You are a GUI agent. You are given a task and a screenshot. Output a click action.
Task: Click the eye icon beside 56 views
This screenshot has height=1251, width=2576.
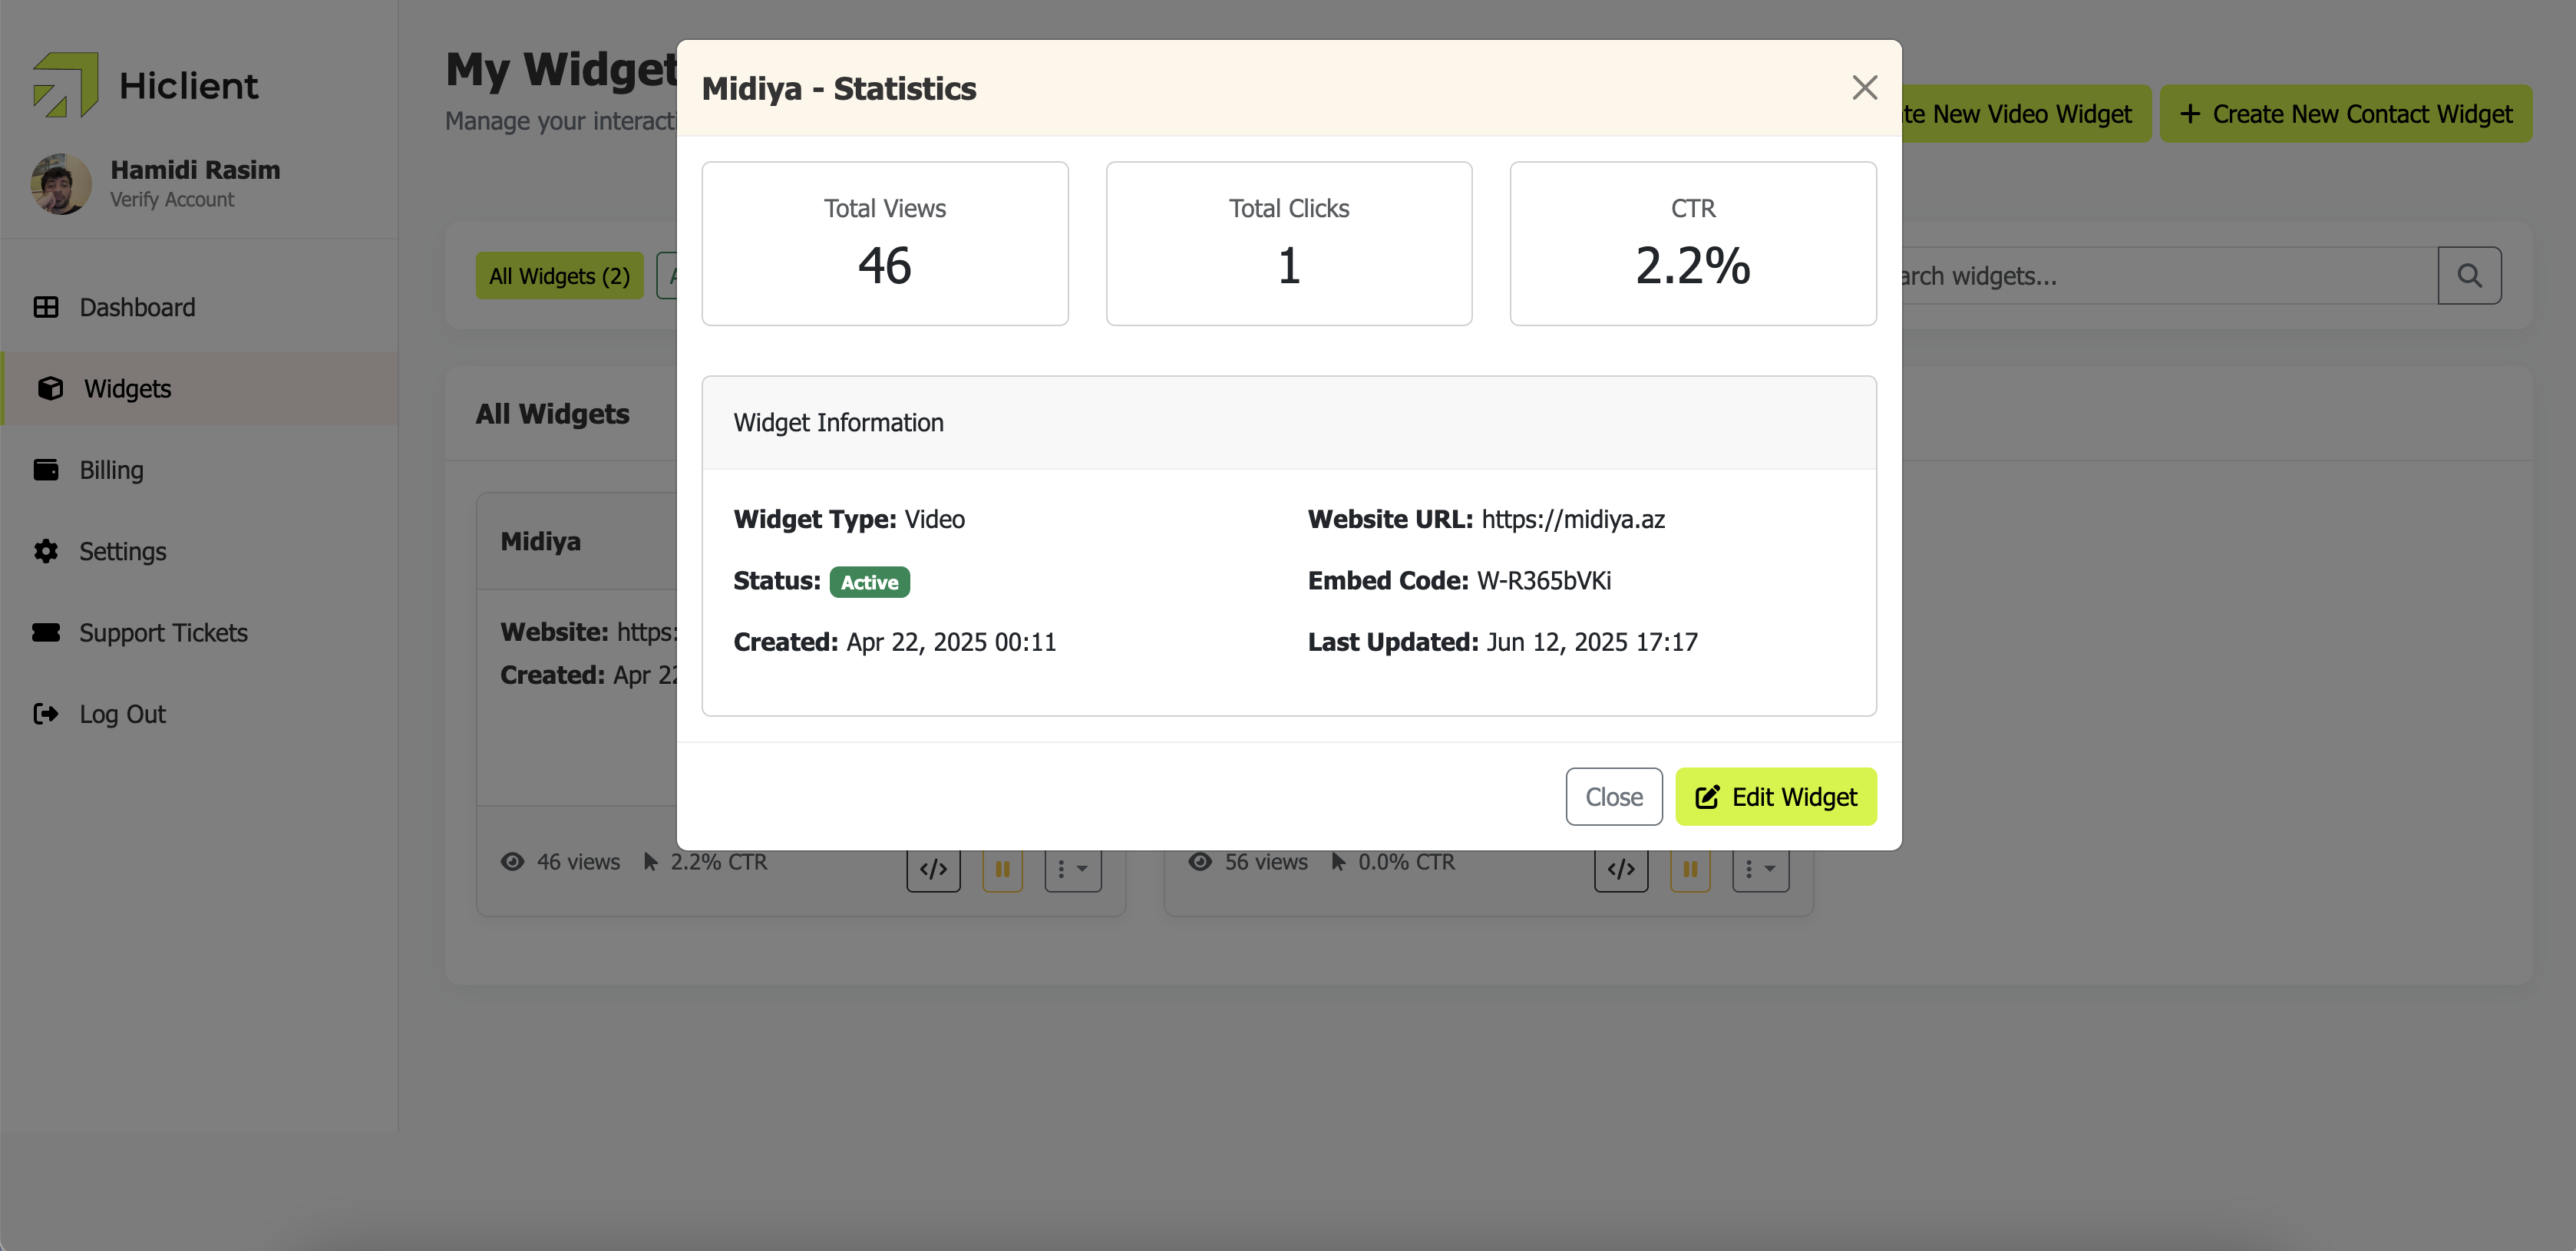1200,862
